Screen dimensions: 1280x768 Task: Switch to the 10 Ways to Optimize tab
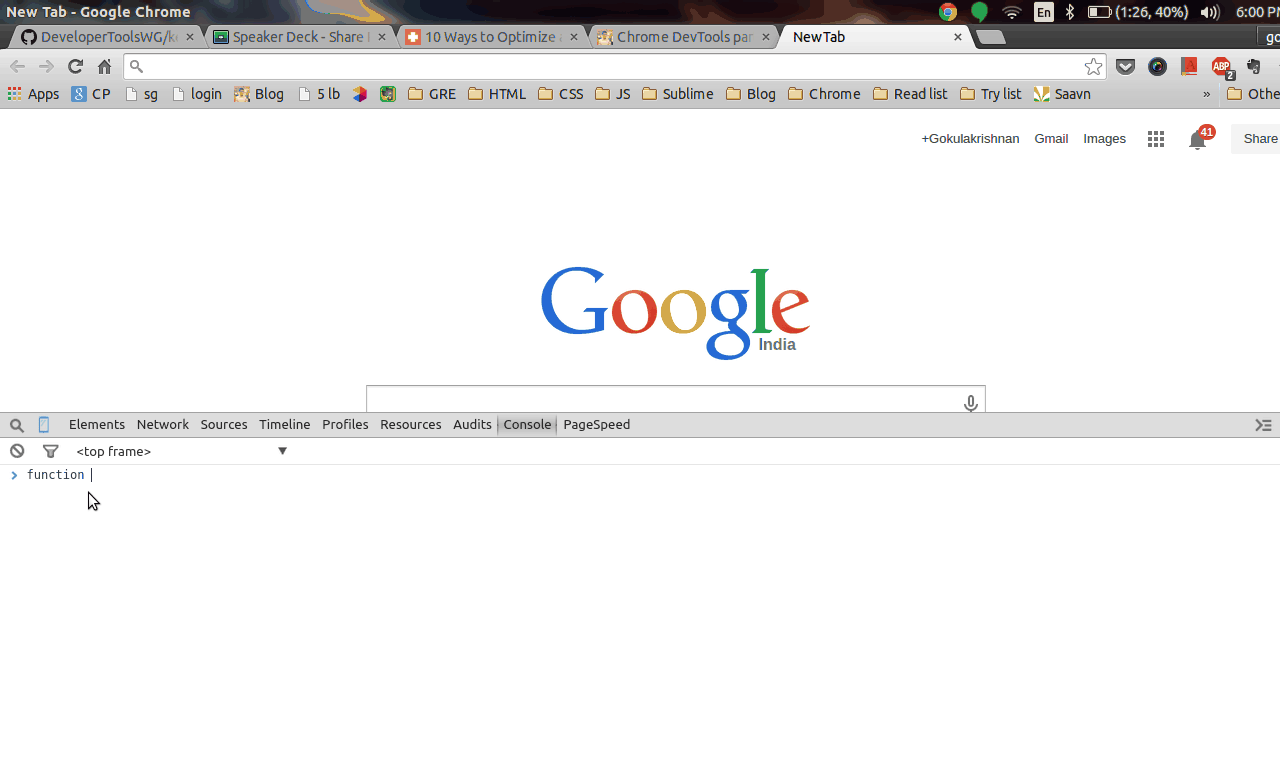pos(491,37)
